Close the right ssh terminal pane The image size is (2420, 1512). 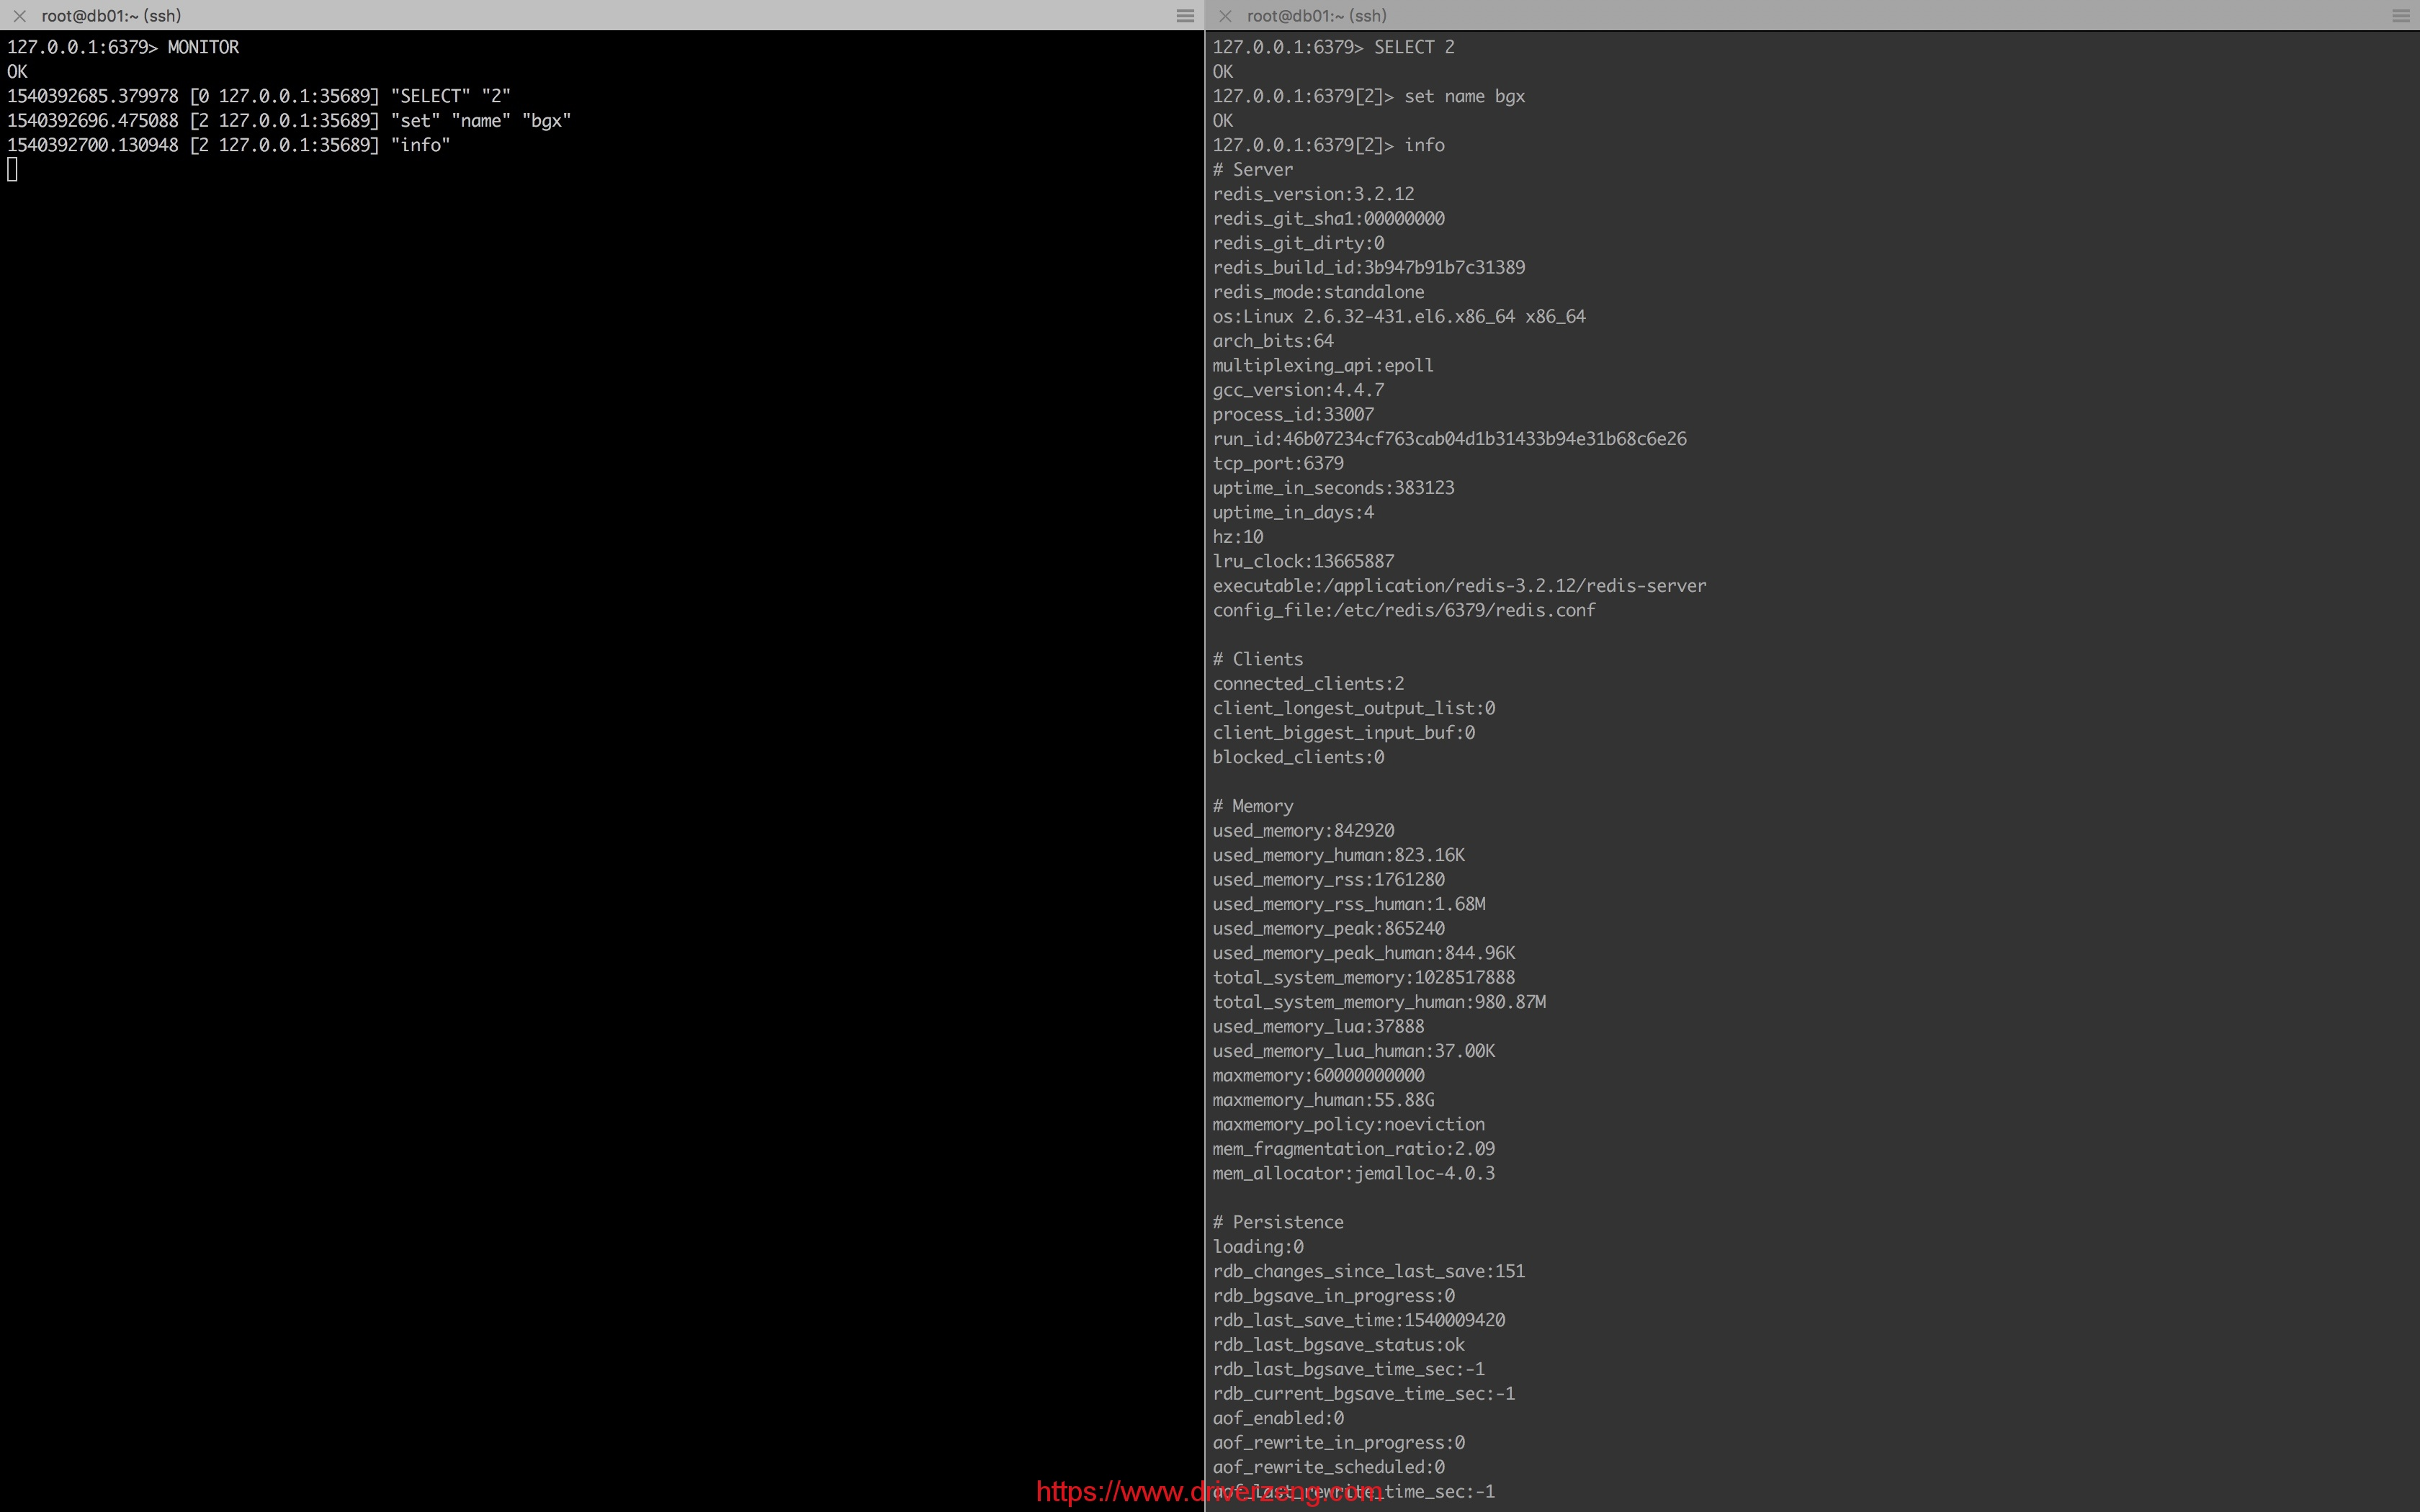[1225, 16]
